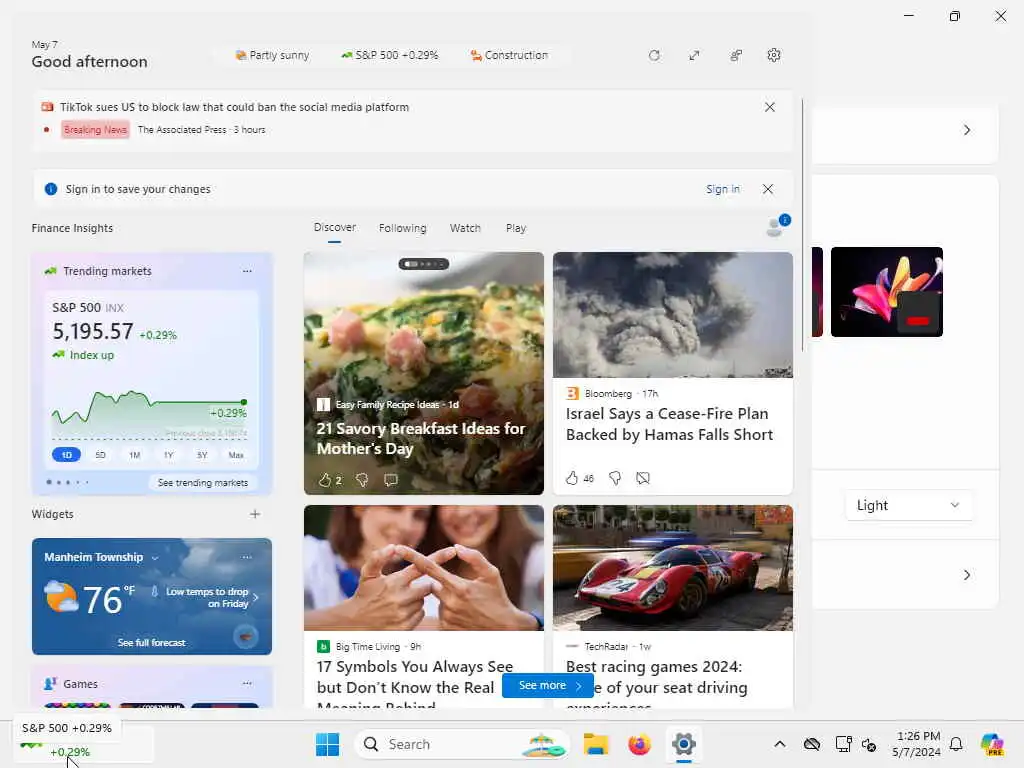The image size is (1024, 768).
Task: Open the personalize feed icon beside the settings gear
Action: [736, 56]
